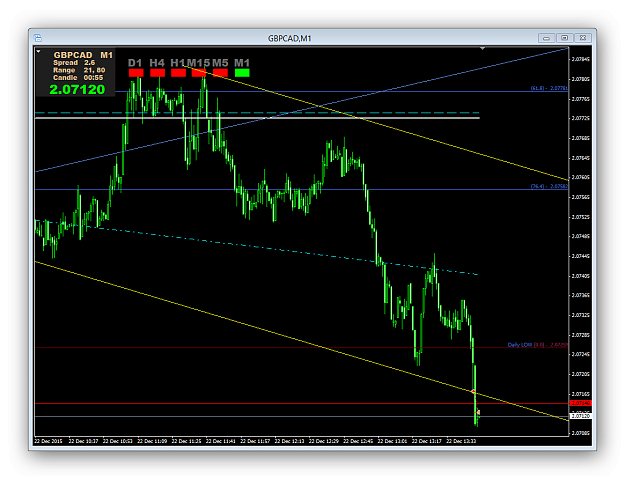Click the Spread 2.6 info line
This screenshot has height=479, width=625.
pos(74,63)
